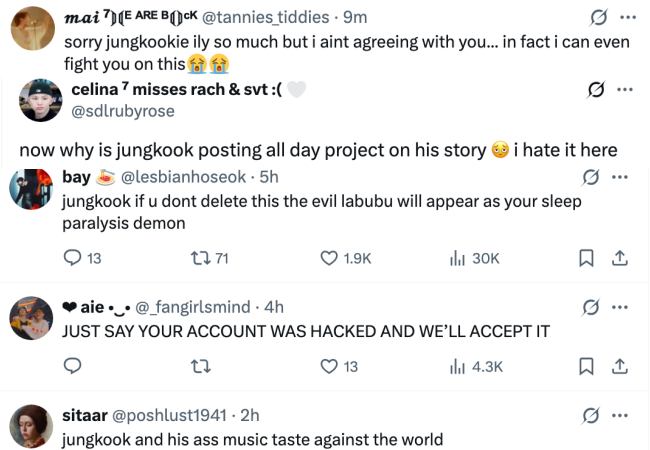Bookmark bay's evil labubu tweet
This screenshot has width=650, height=450.
coord(587,258)
